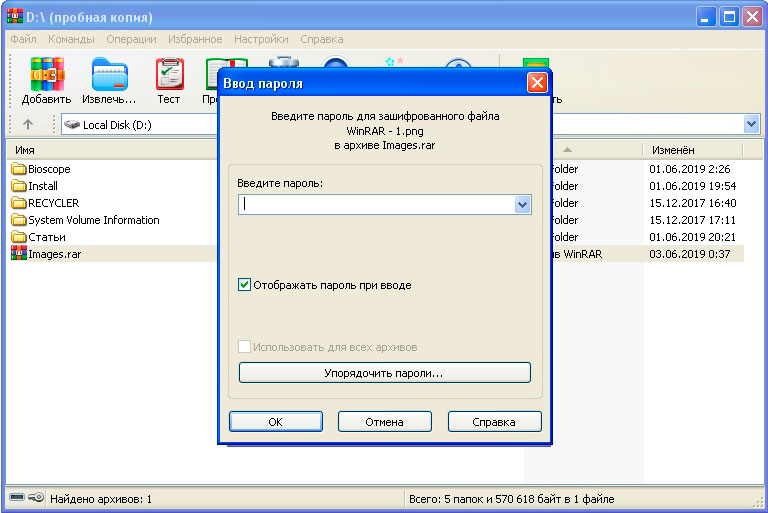Click the key icon in status bar
768x513 pixels.
pos(36,498)
